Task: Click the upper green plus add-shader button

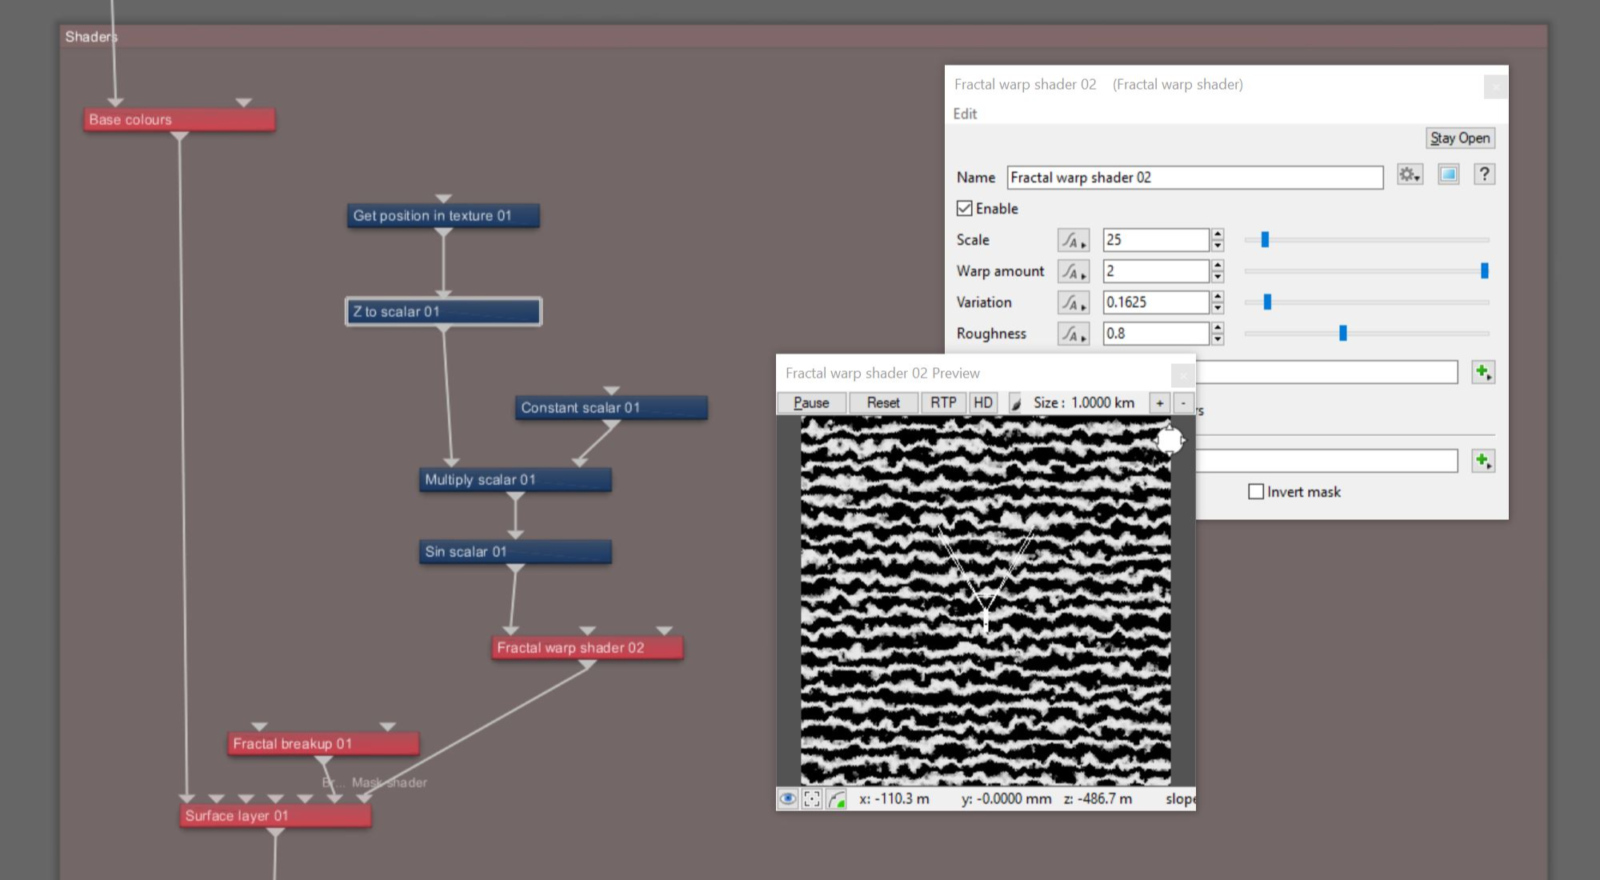Action: point(1483,372)
